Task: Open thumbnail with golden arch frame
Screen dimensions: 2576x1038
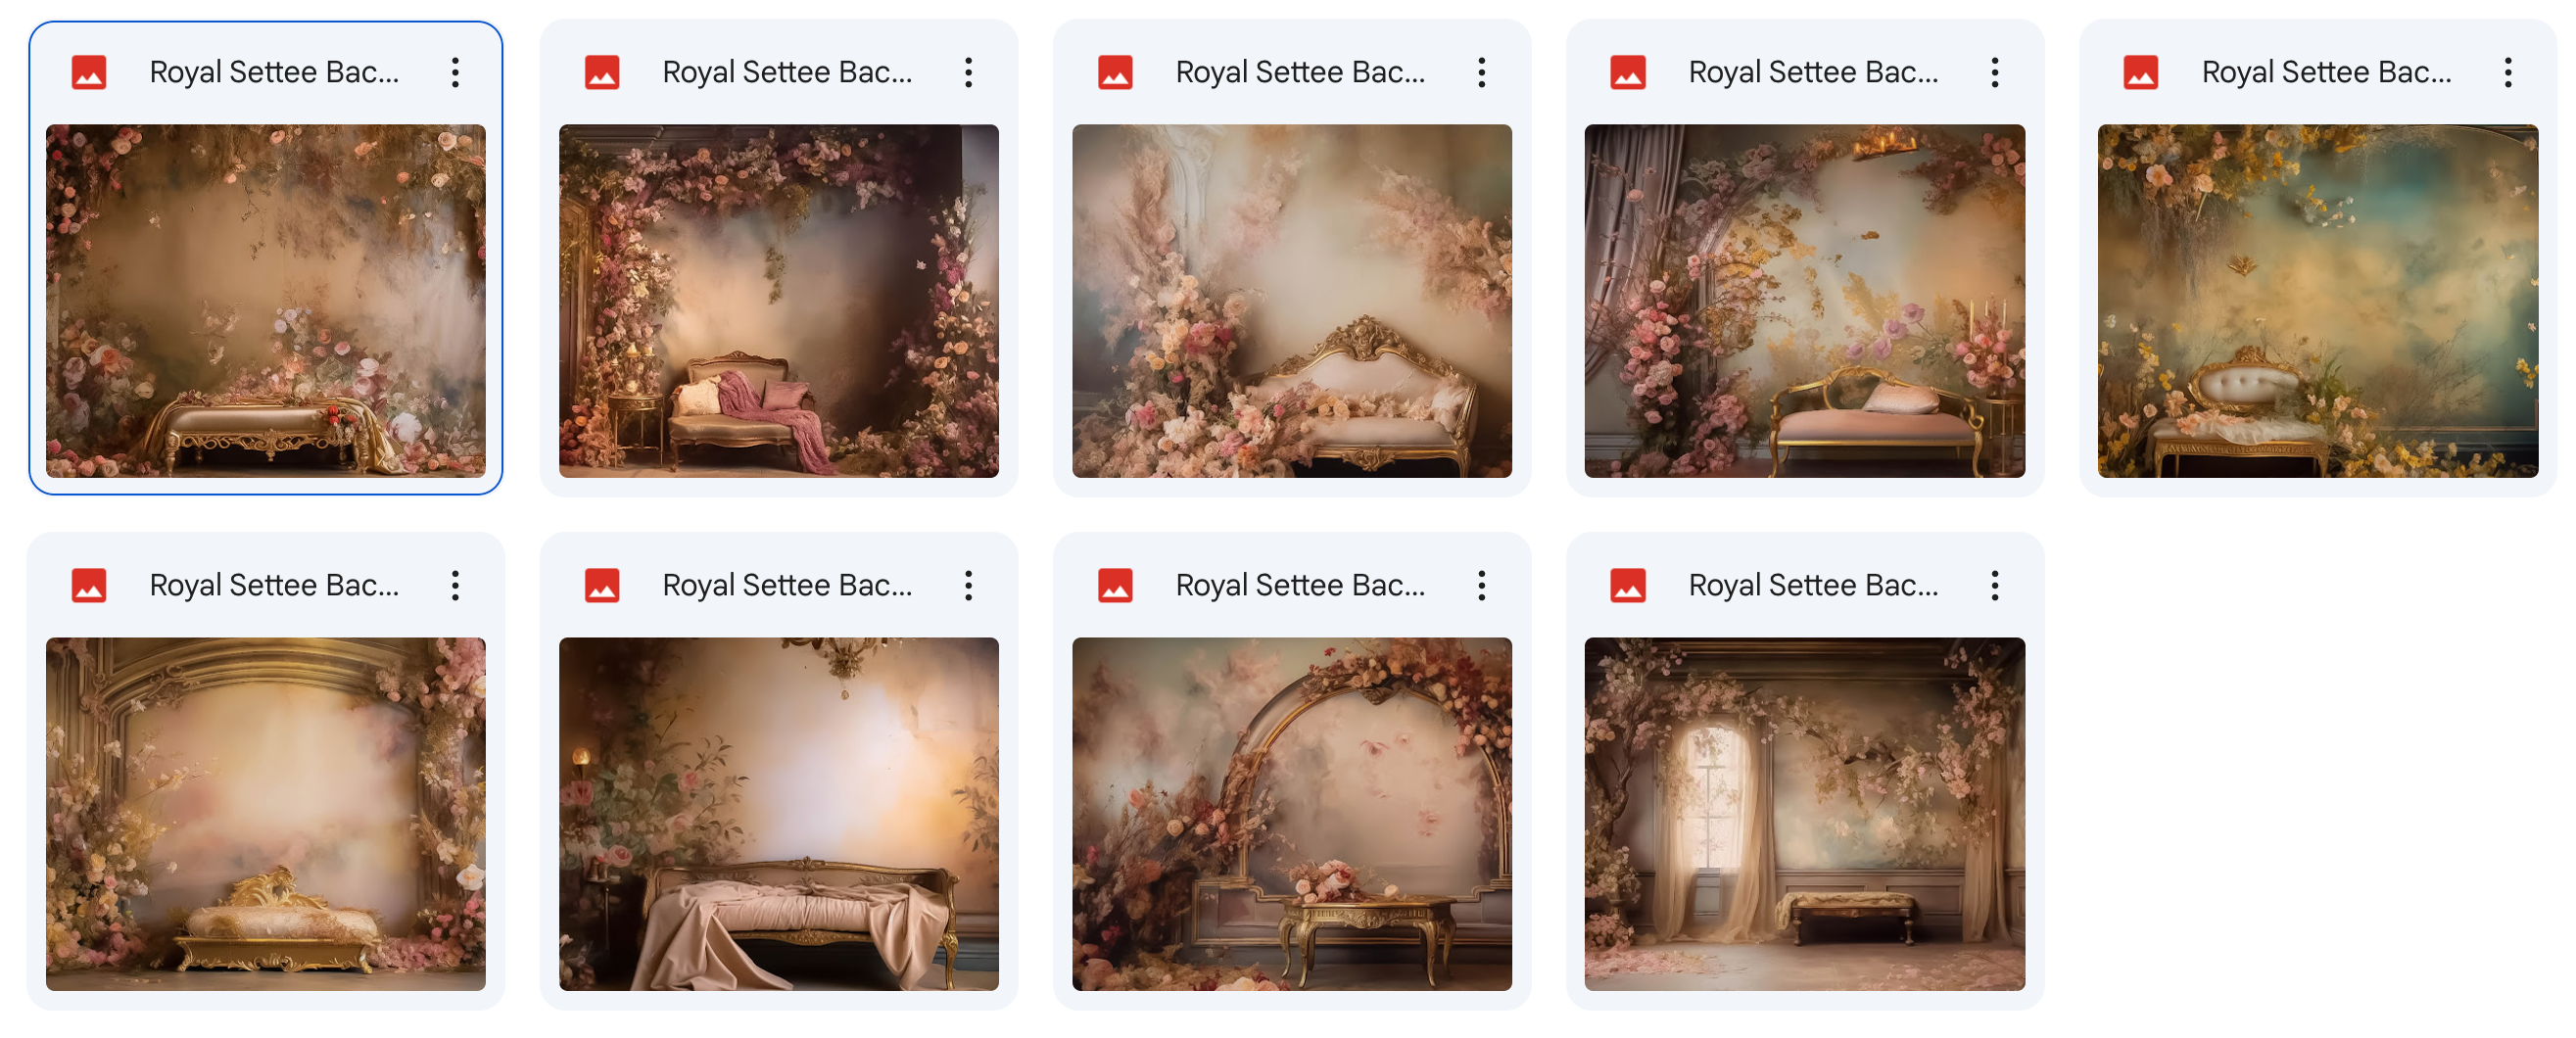Action: point(266,814)
